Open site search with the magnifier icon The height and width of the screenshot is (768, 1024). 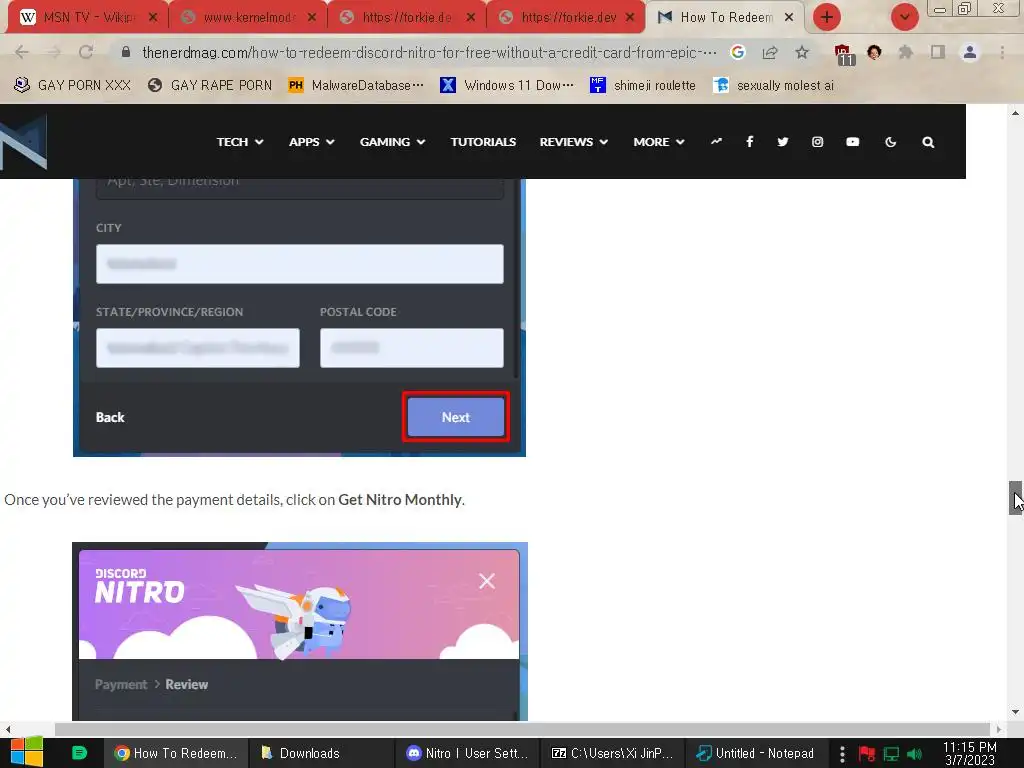(x=928, y=142)
